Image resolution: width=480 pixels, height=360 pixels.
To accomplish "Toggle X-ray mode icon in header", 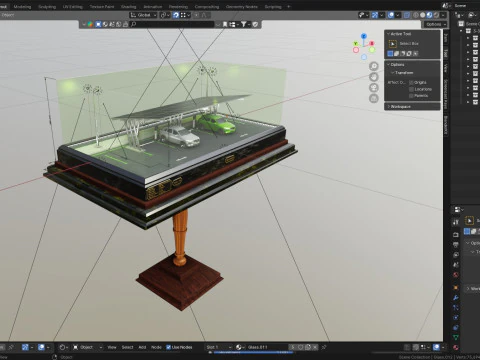I will click(x=407, y=15).
